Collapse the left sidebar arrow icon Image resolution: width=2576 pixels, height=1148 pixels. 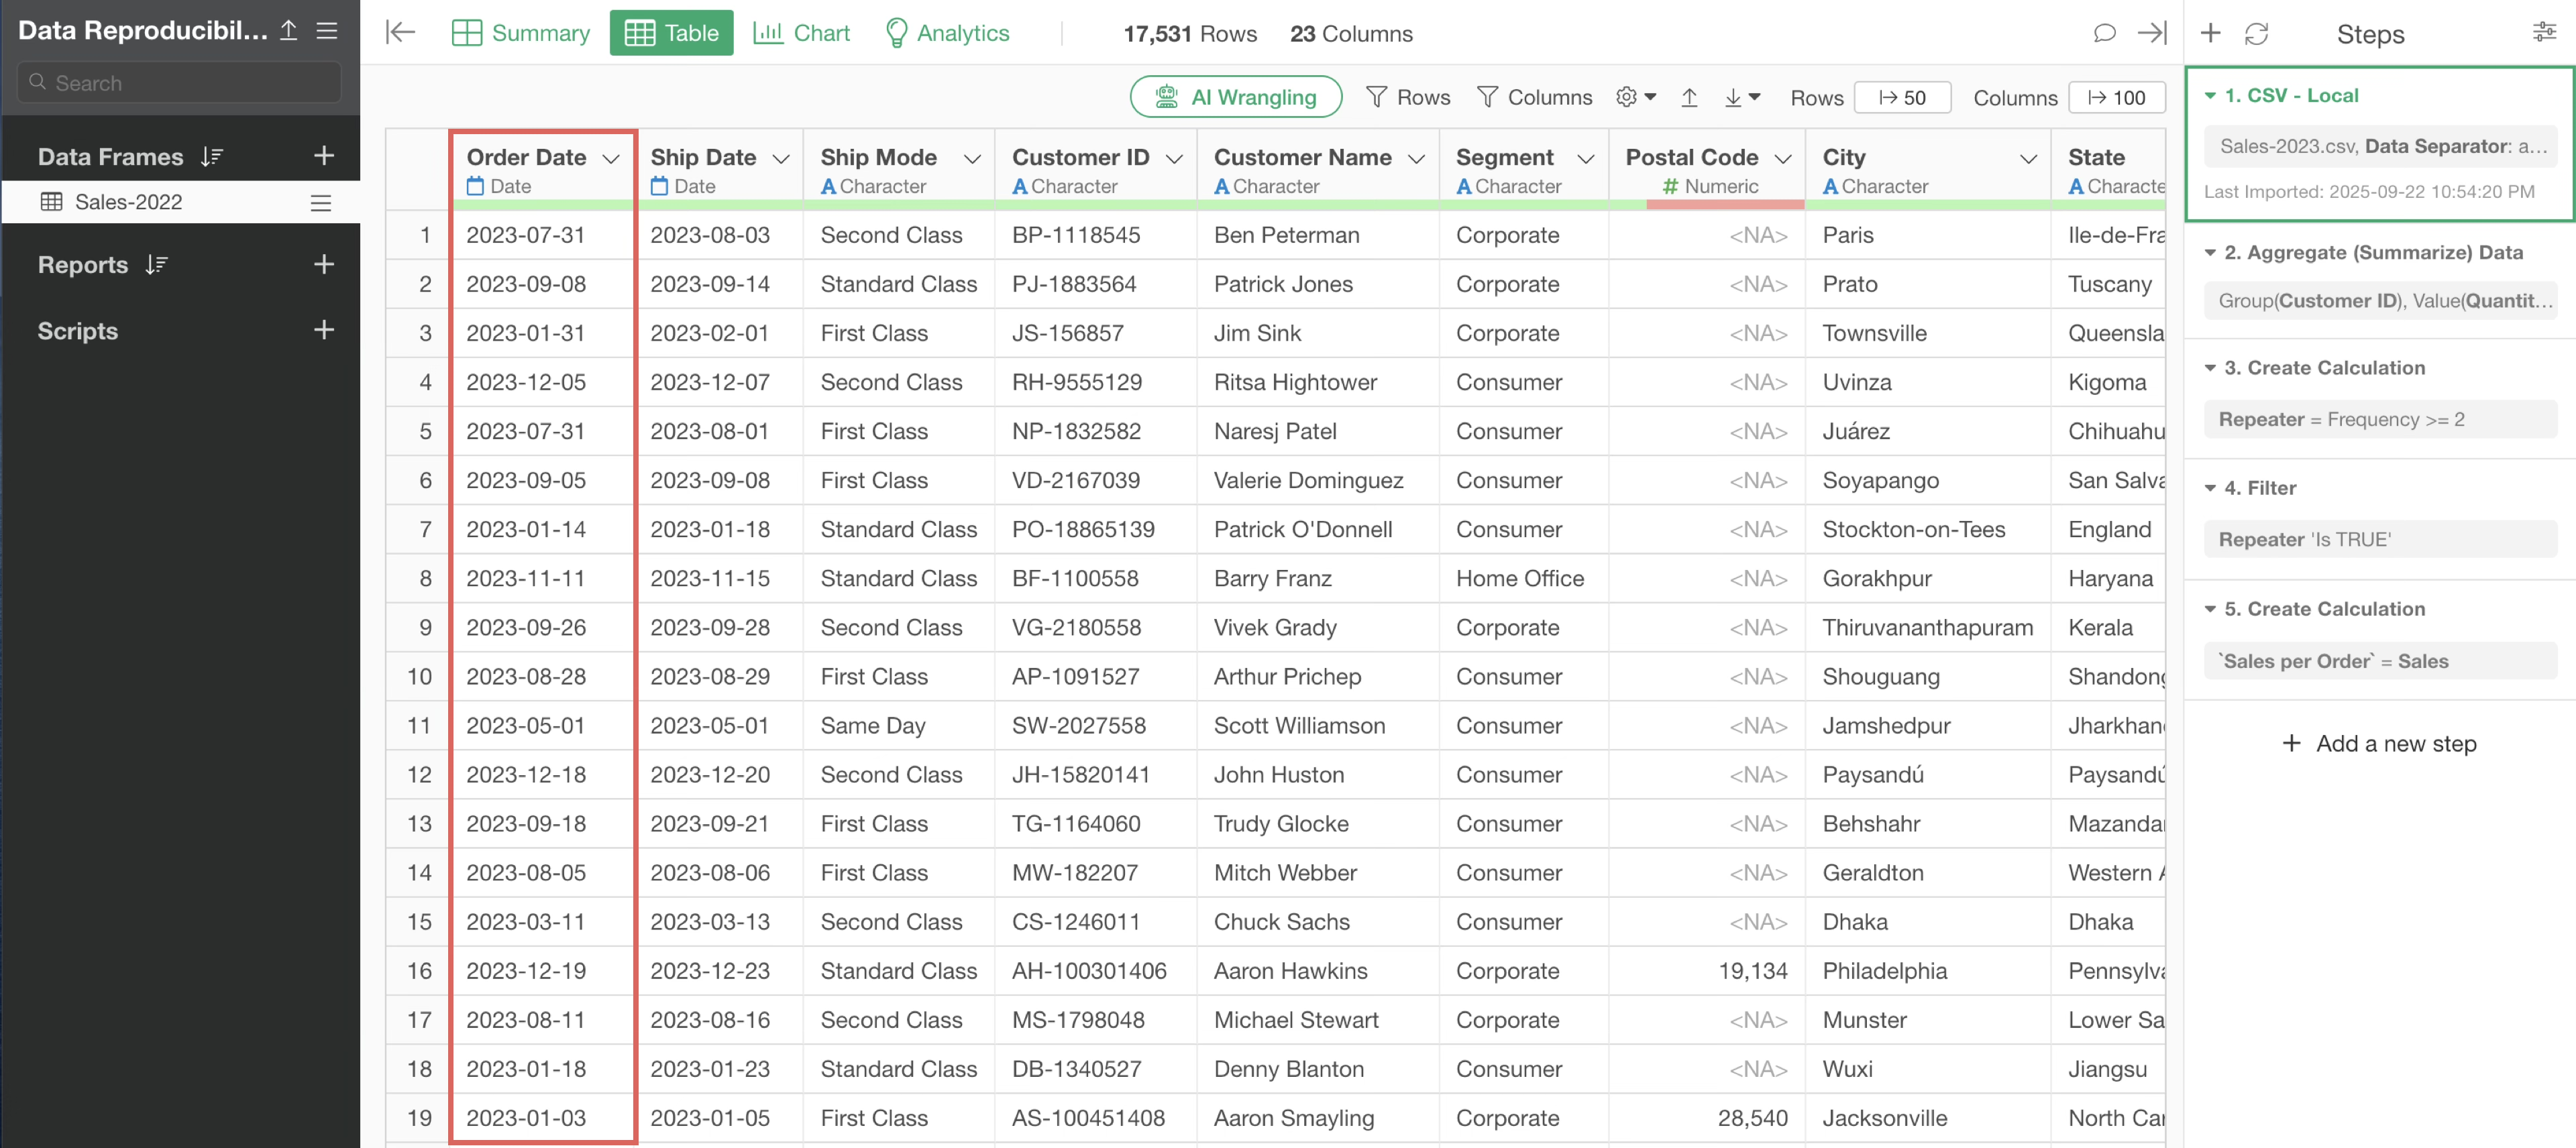(400, 33)
